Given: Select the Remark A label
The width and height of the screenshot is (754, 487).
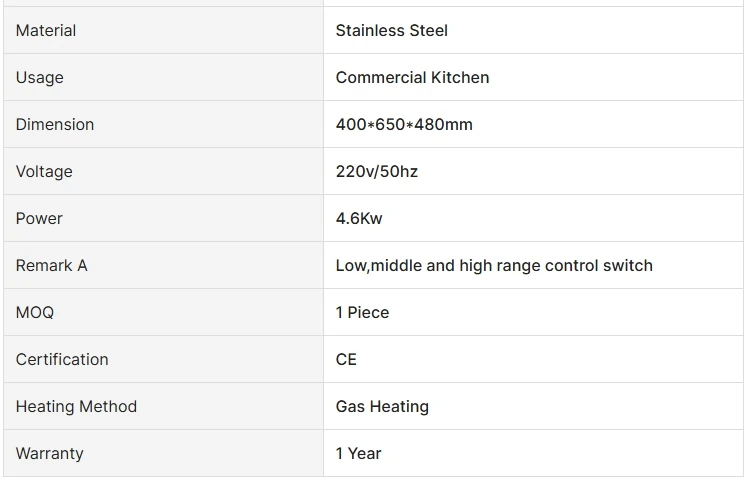Looking at the screenshot, I should [x=52, y=266].
